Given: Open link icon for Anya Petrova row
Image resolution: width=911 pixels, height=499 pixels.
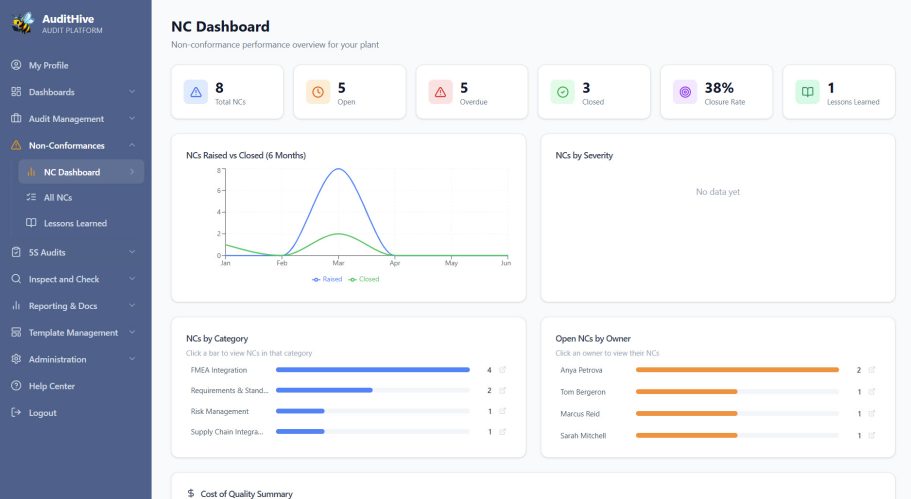Looking at the screenshot, I should click(x=871, y=369).
